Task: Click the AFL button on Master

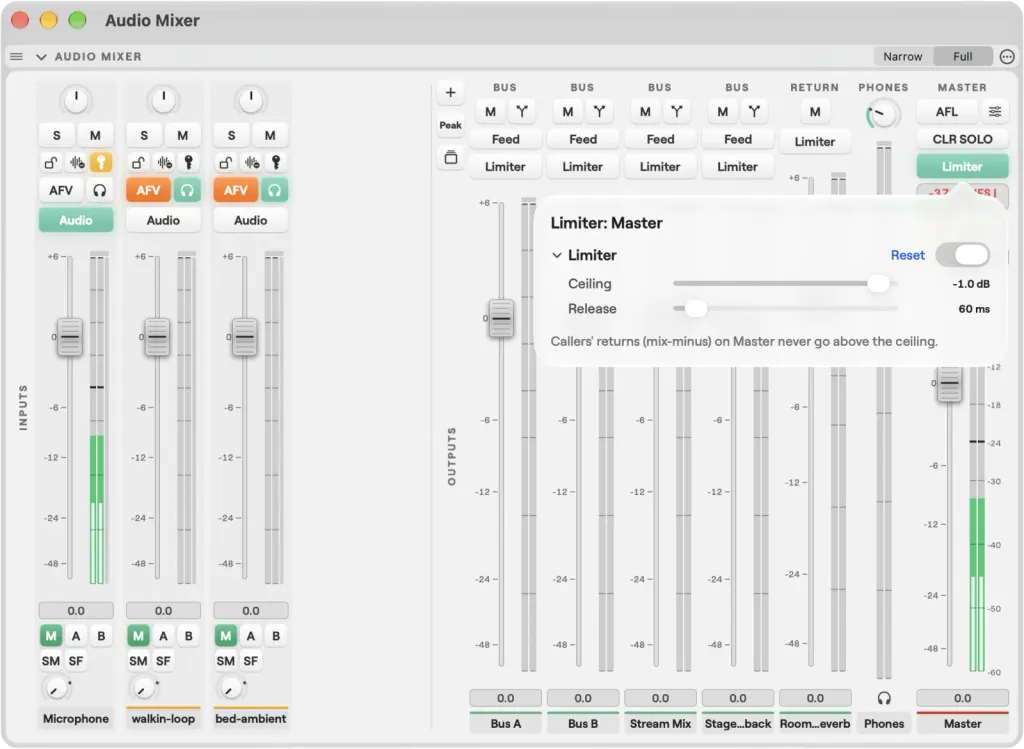Action: click(x=946, y=112)
